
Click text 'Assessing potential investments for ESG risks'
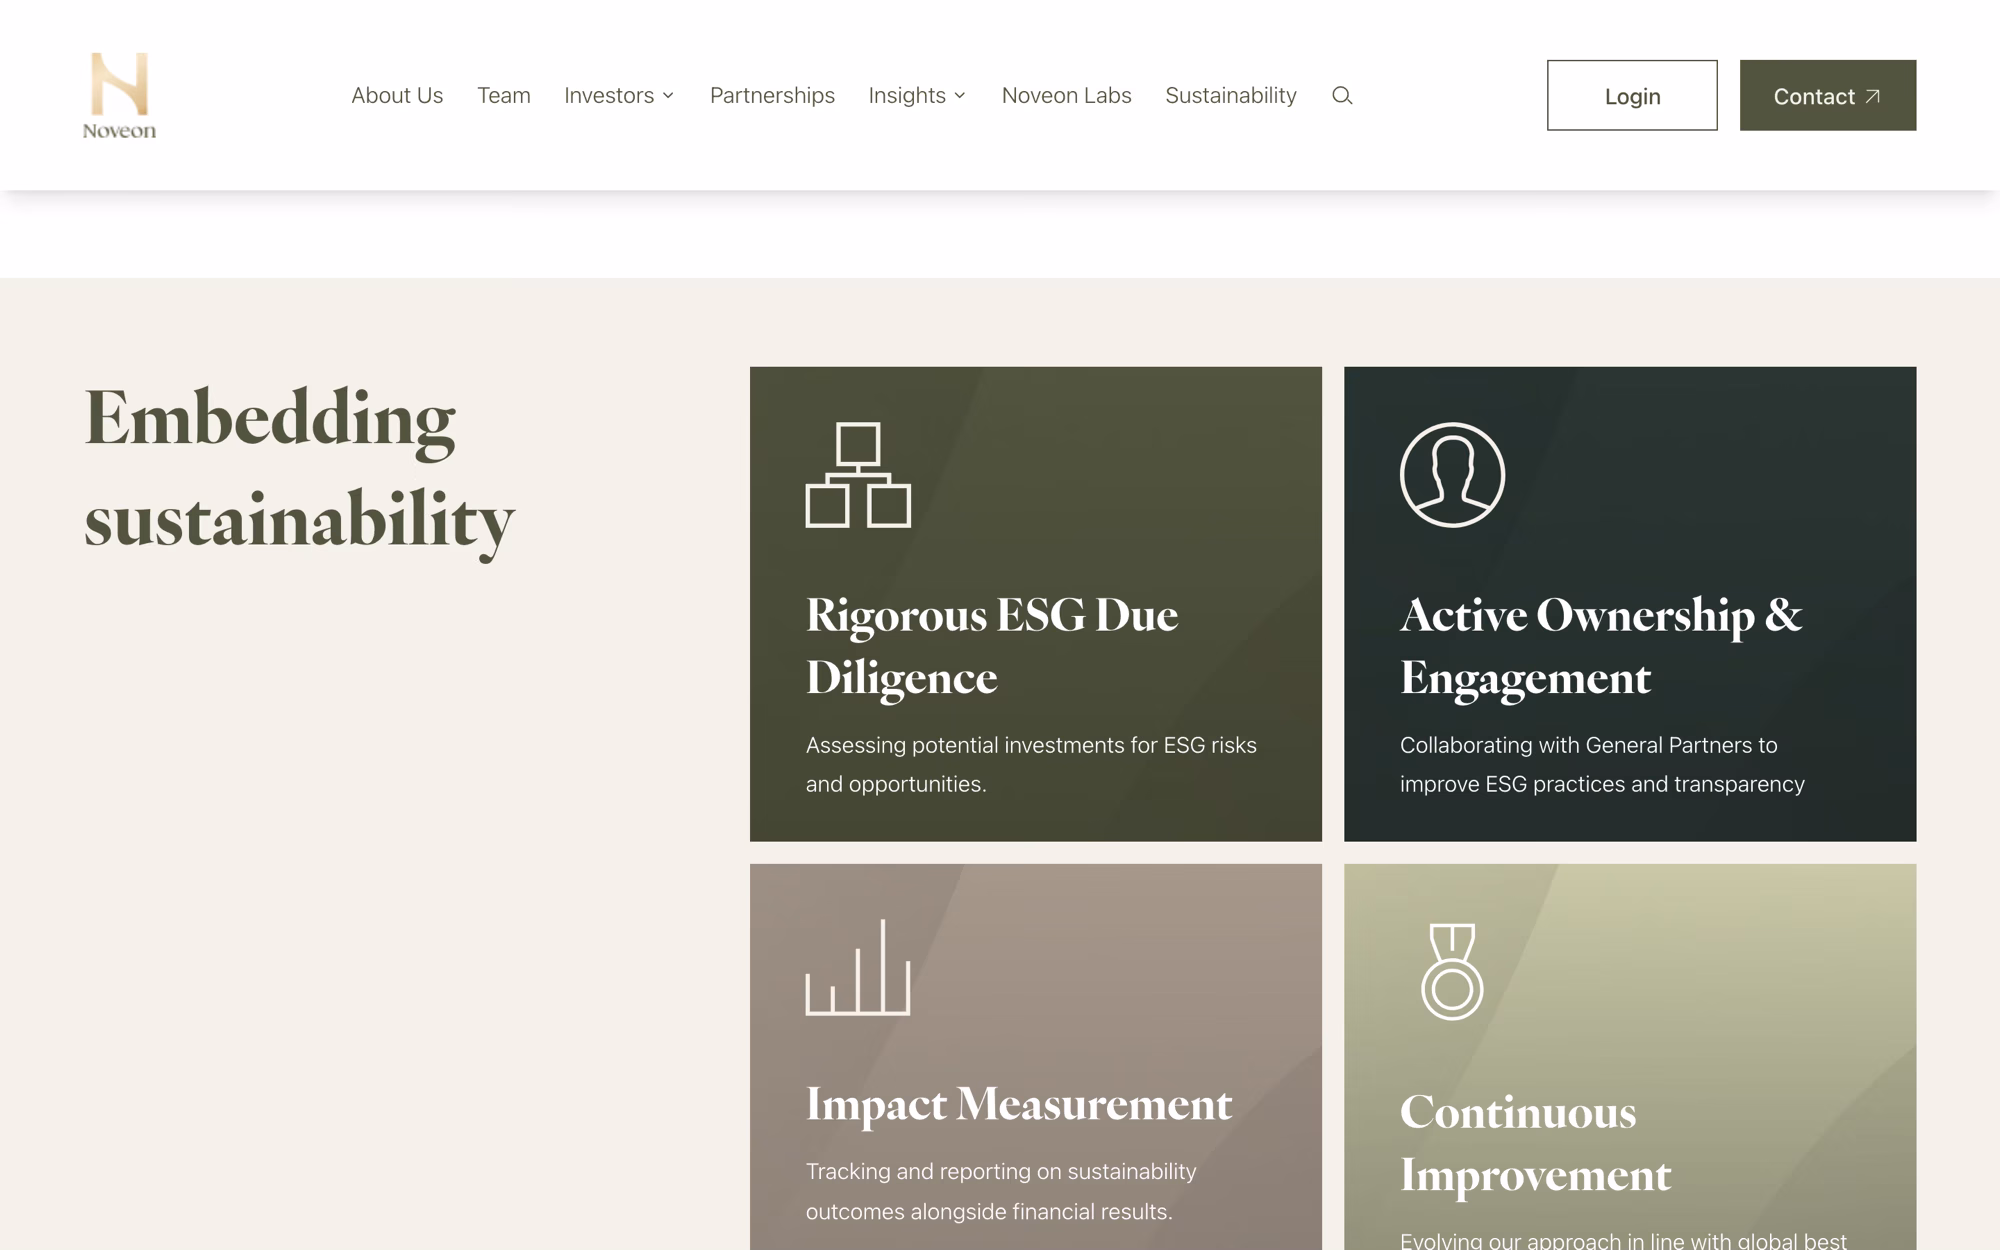point(1031,745)
